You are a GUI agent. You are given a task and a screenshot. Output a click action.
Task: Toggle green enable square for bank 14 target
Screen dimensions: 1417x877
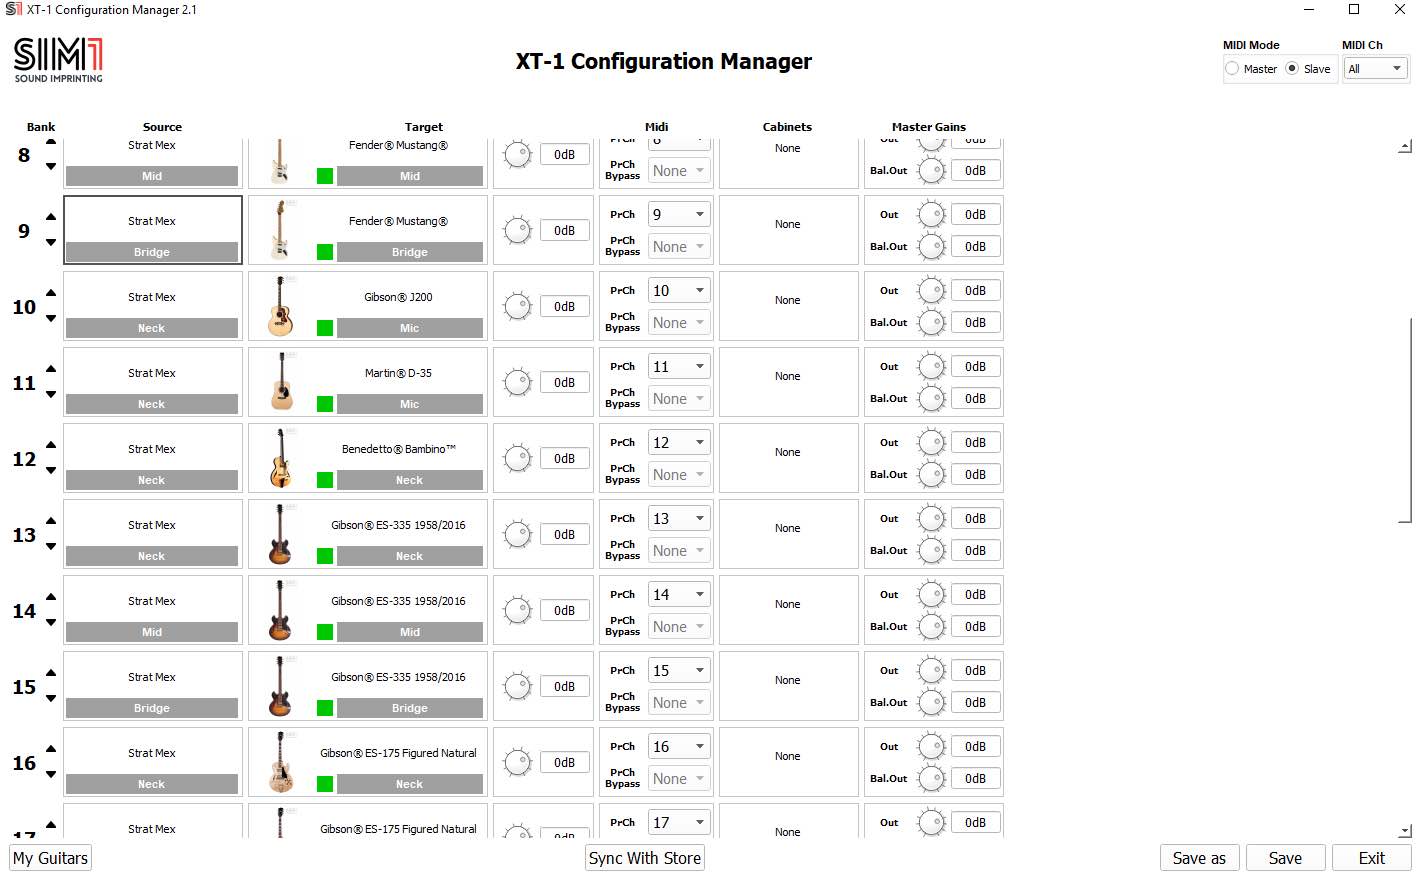click(325, 632)
